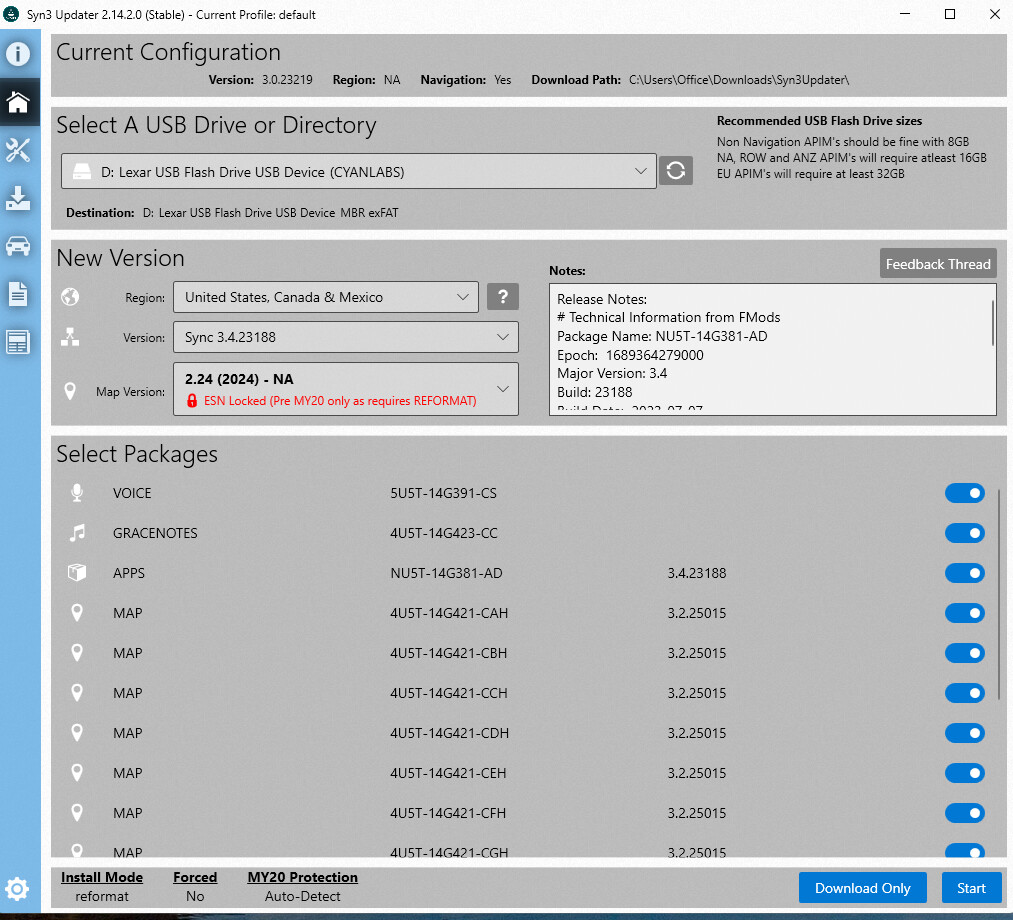Open the Map Version dropdown
Viewport: 1013px width, 920px height.
(345, 389)
